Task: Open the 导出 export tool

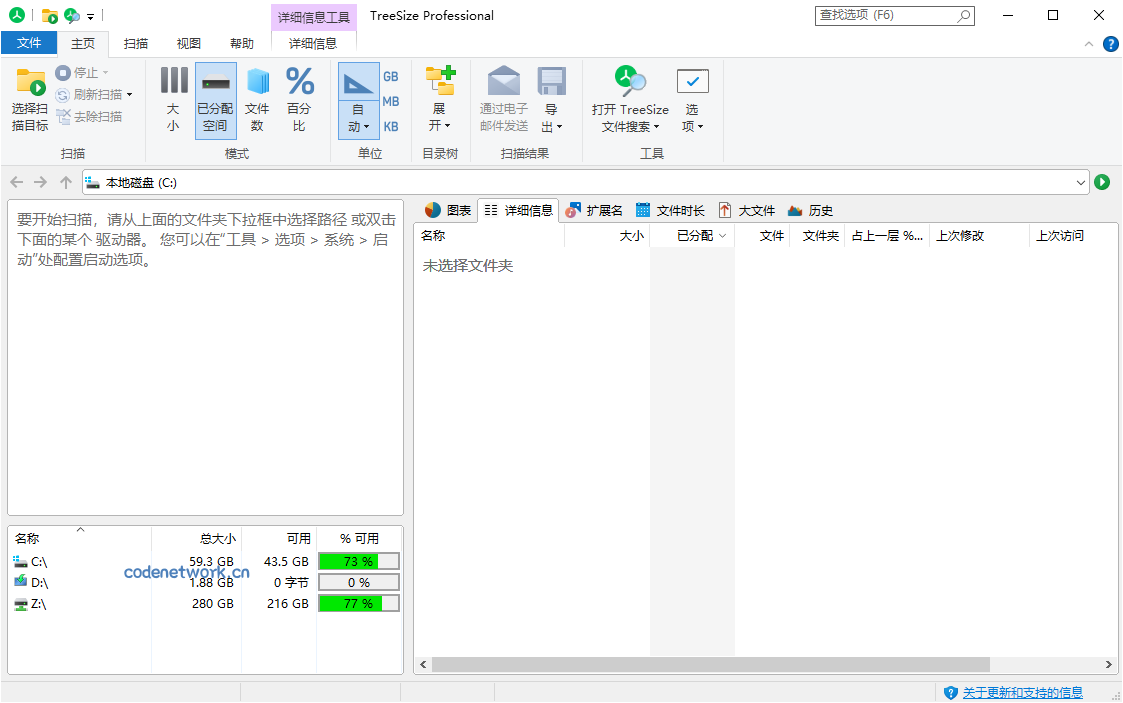Action: (551, 98)
